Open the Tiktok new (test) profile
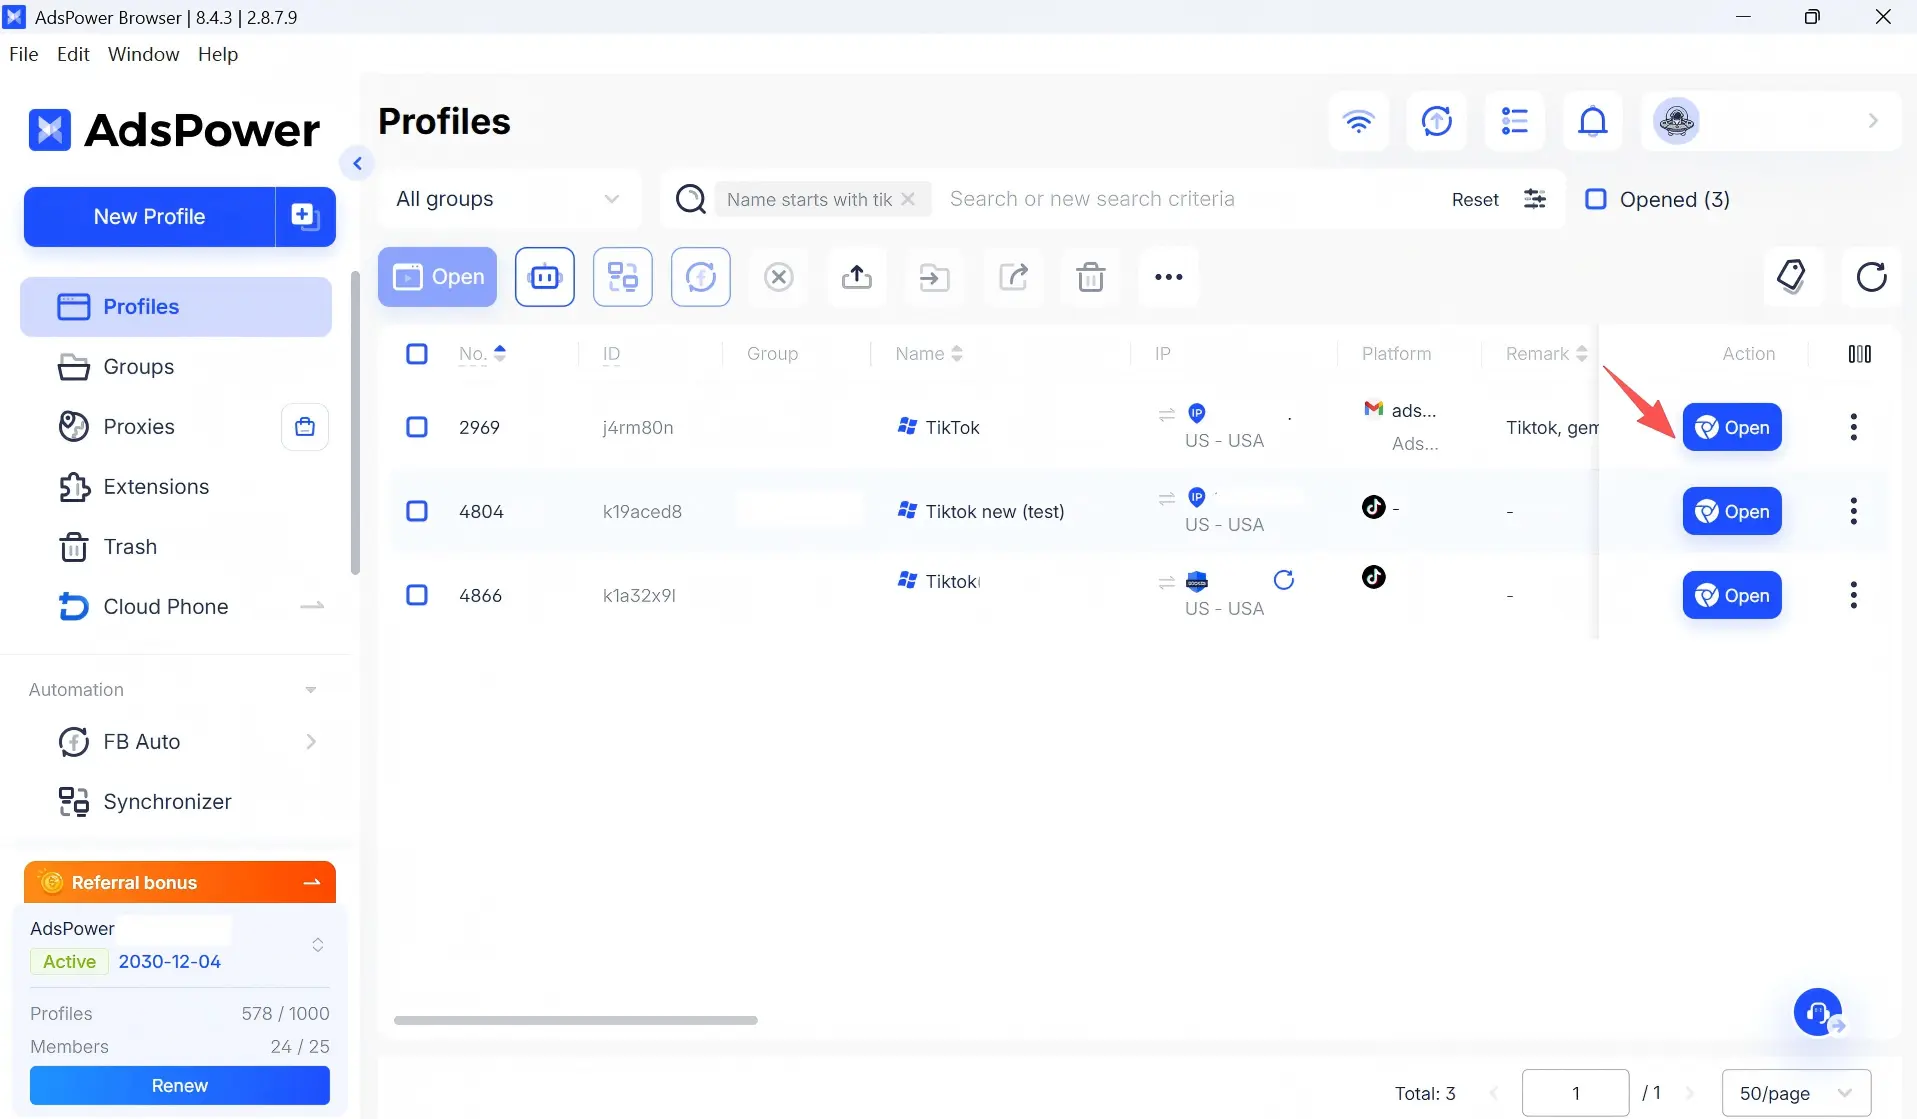This screenshot has height=1119, width=1917. [x=1732, y=511]
